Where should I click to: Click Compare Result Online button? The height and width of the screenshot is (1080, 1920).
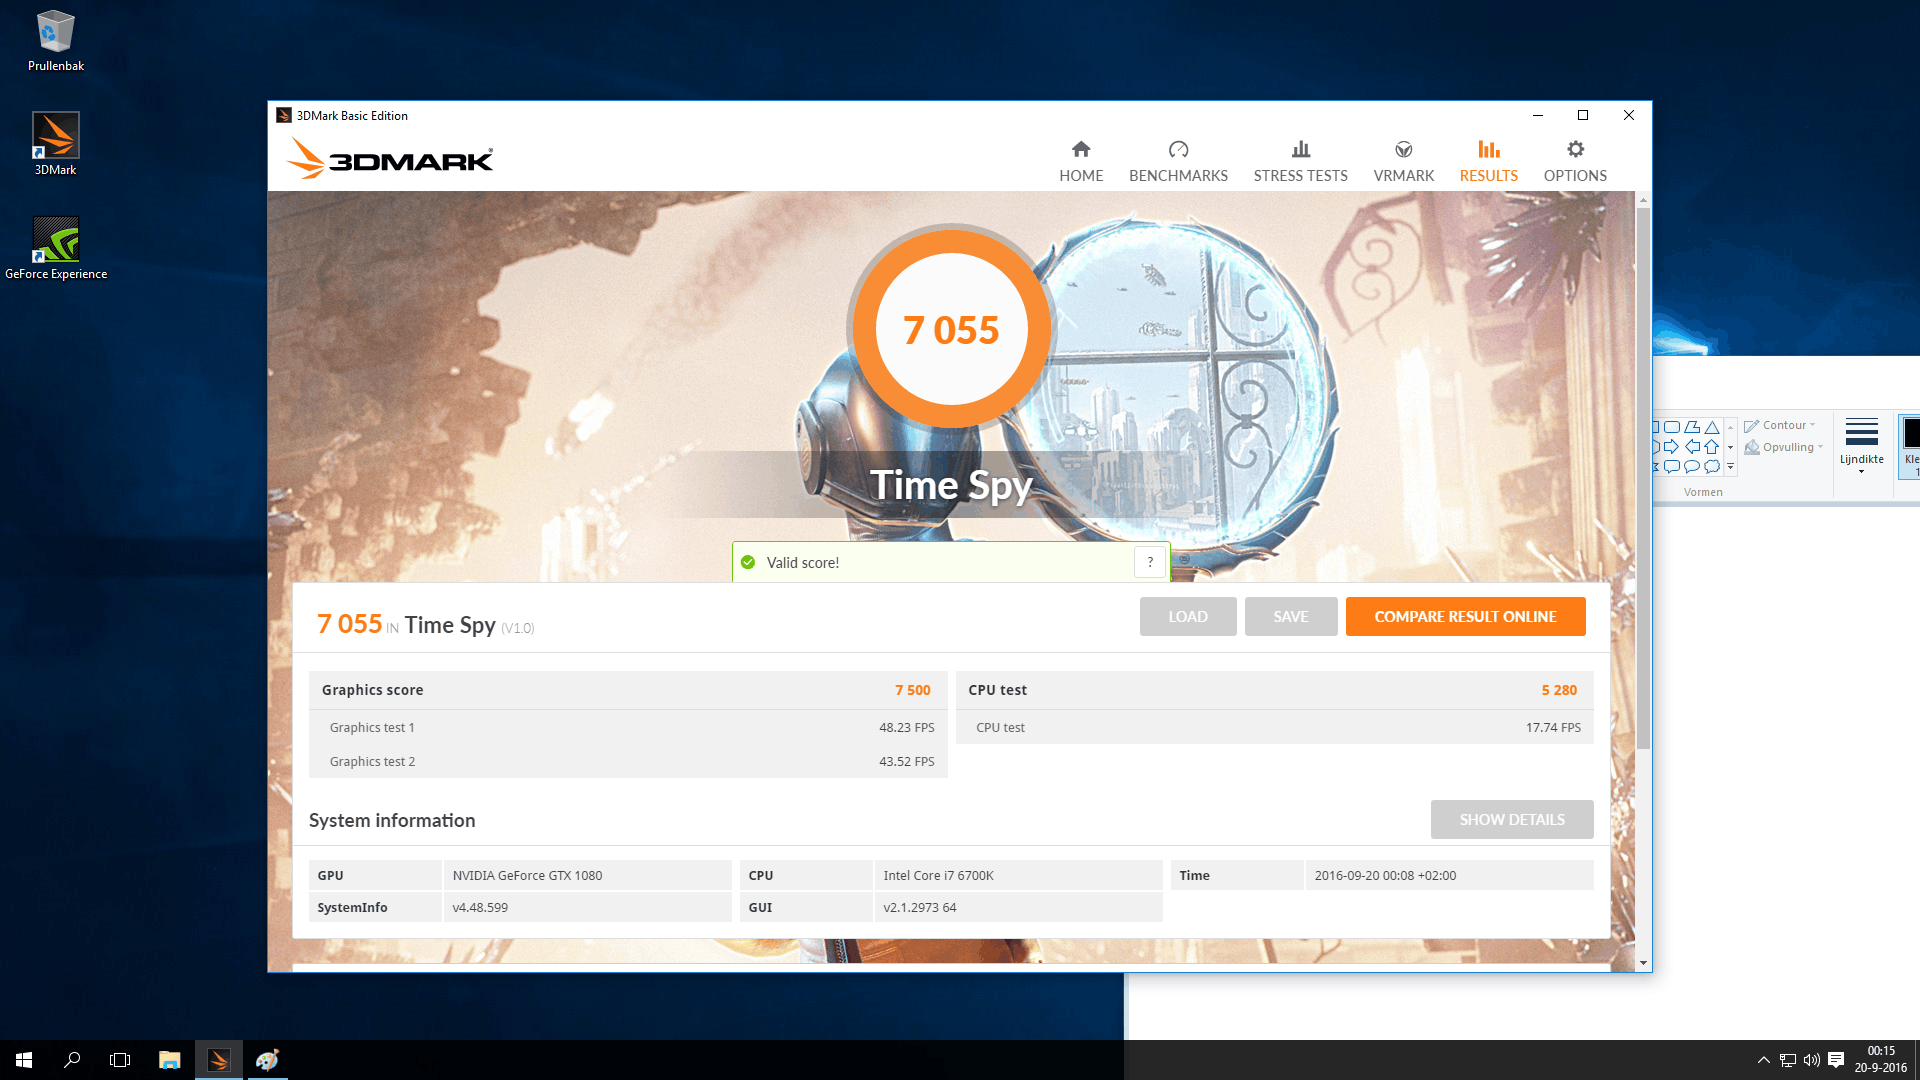coord(1465,617)
